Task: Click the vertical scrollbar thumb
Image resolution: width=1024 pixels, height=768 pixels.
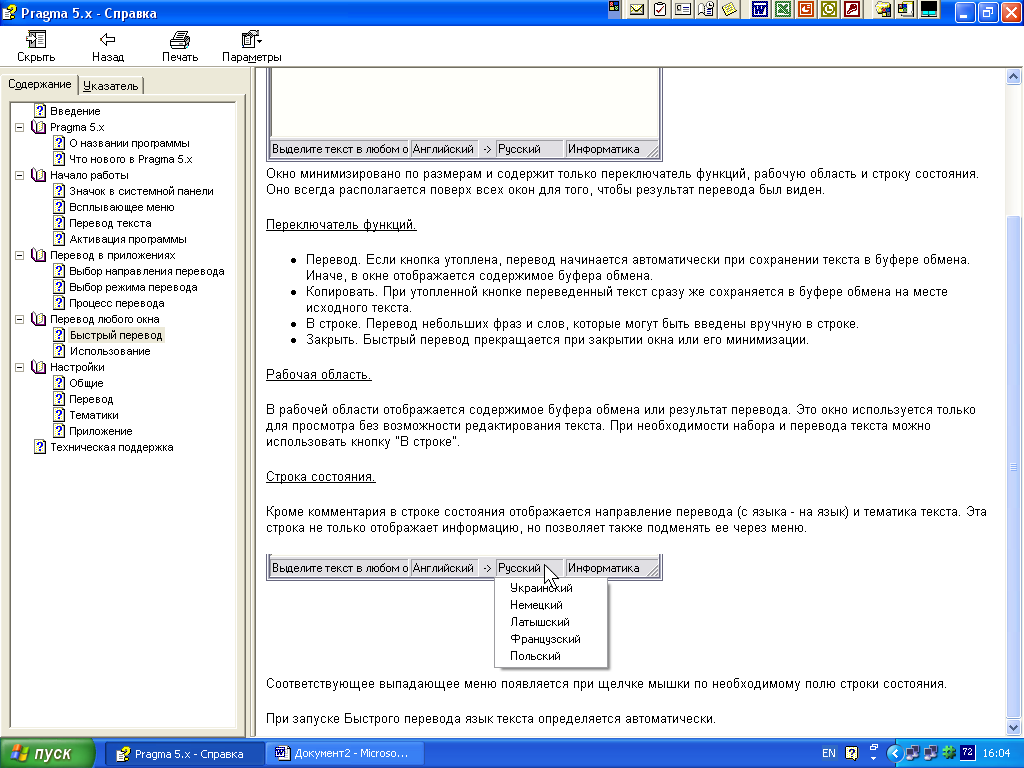Action: click(1014, 466)
